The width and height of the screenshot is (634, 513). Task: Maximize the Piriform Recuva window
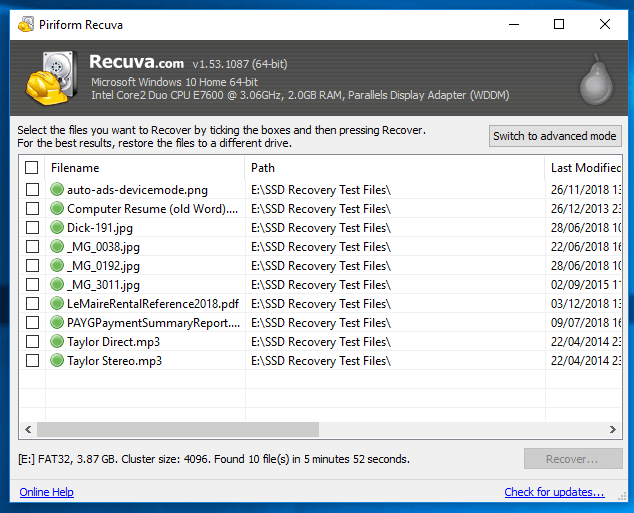point(559,24)
